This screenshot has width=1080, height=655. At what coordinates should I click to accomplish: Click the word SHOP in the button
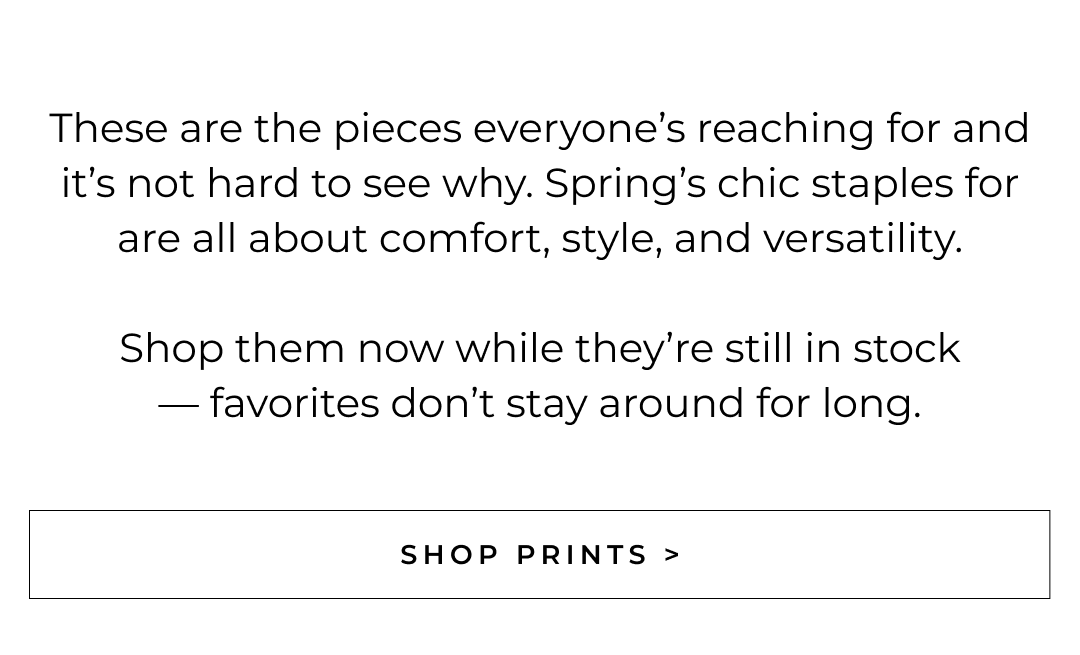450,555
